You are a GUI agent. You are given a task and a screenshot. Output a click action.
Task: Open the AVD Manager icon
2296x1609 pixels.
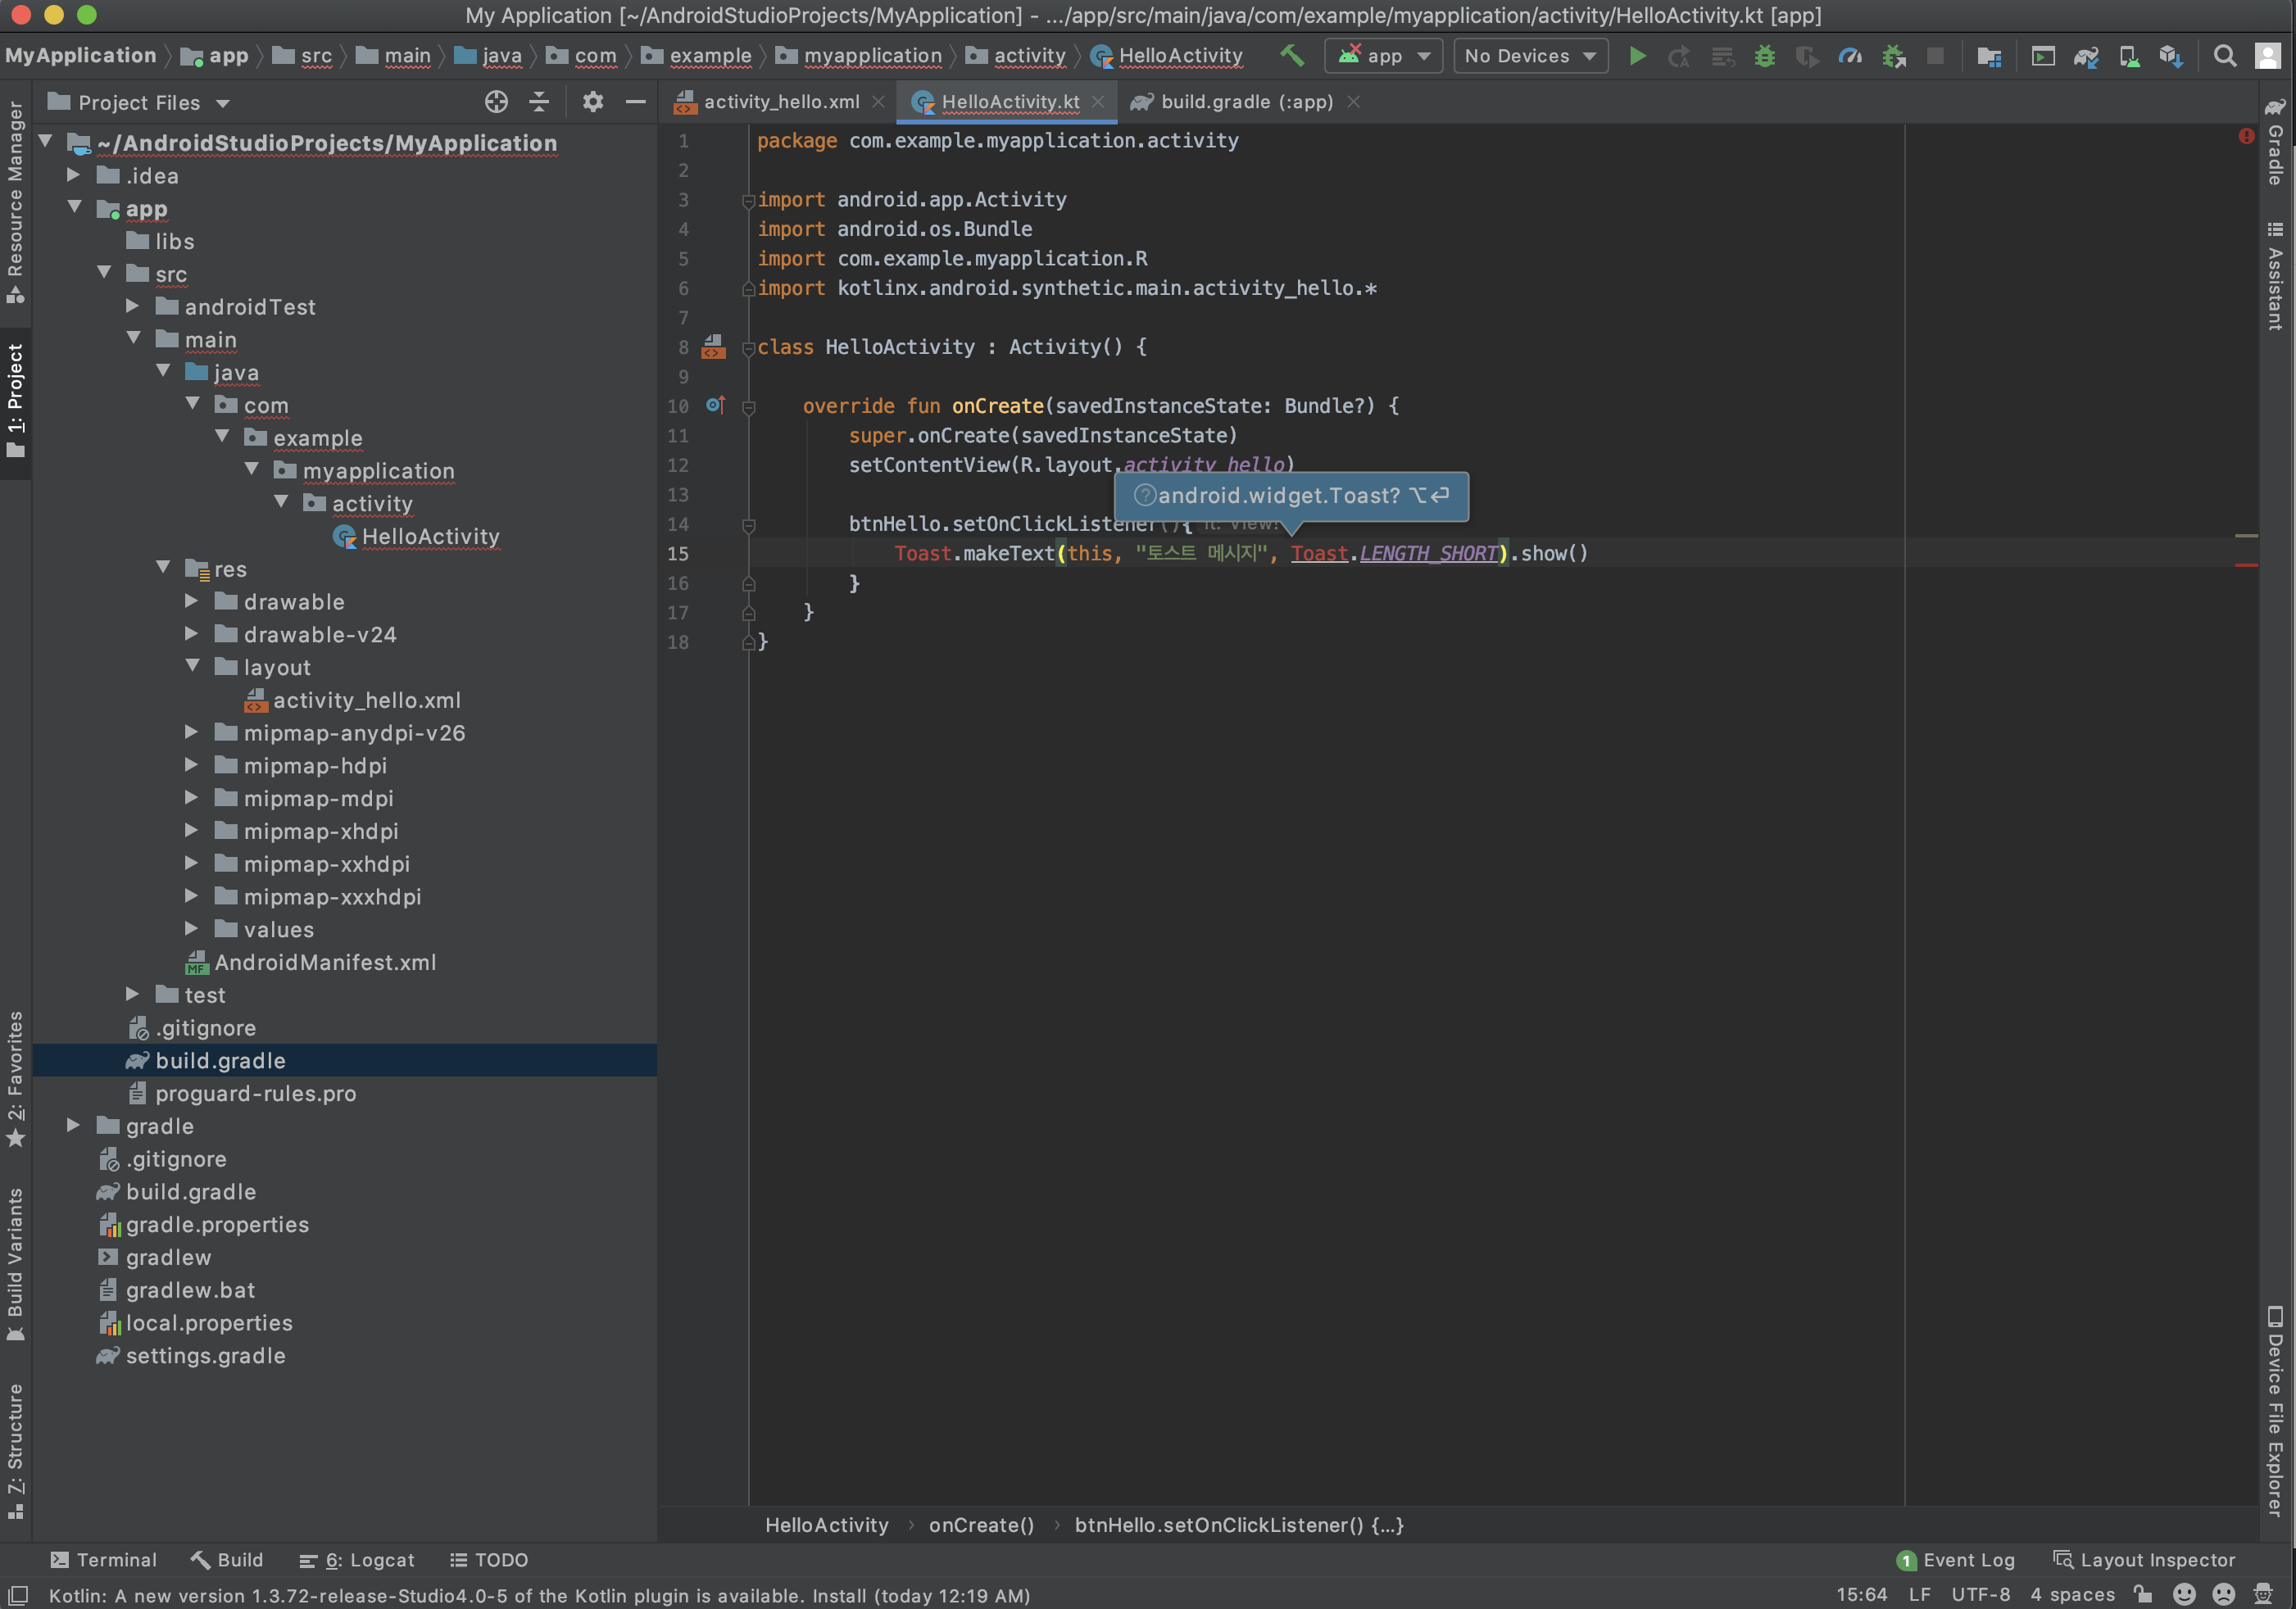2129,56
